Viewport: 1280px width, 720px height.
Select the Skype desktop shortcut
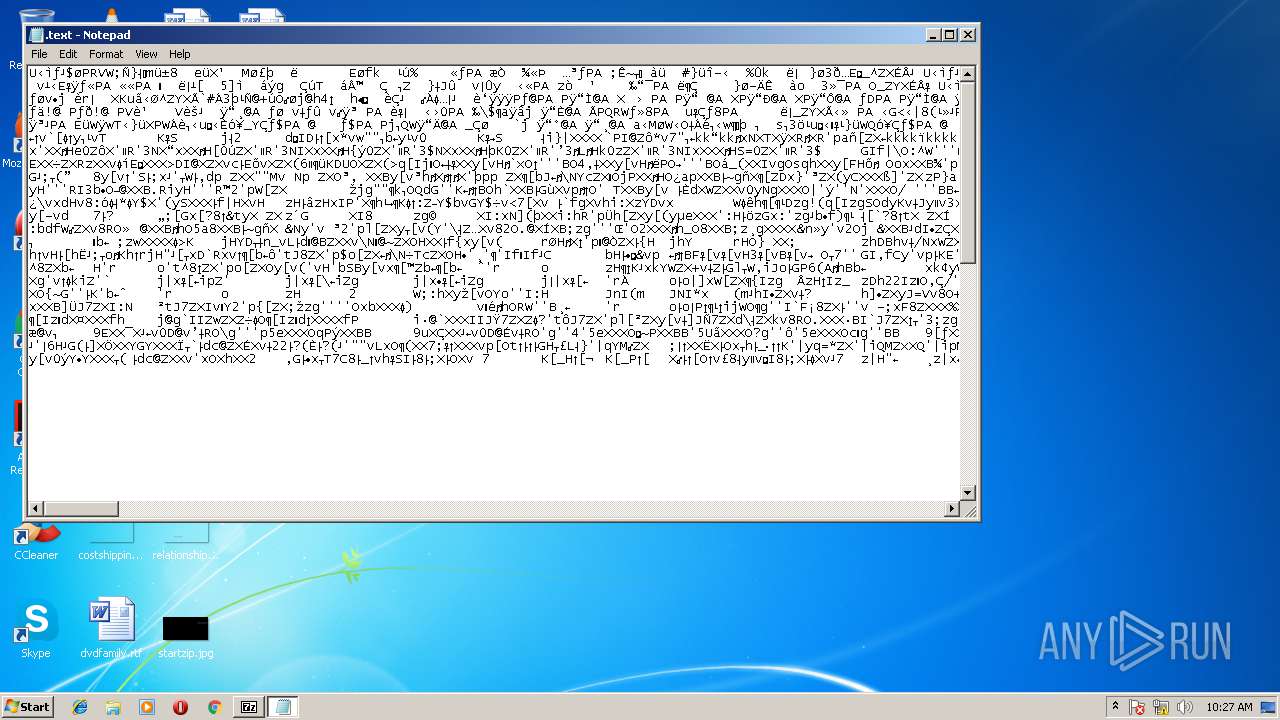click(x=35, y=630)
